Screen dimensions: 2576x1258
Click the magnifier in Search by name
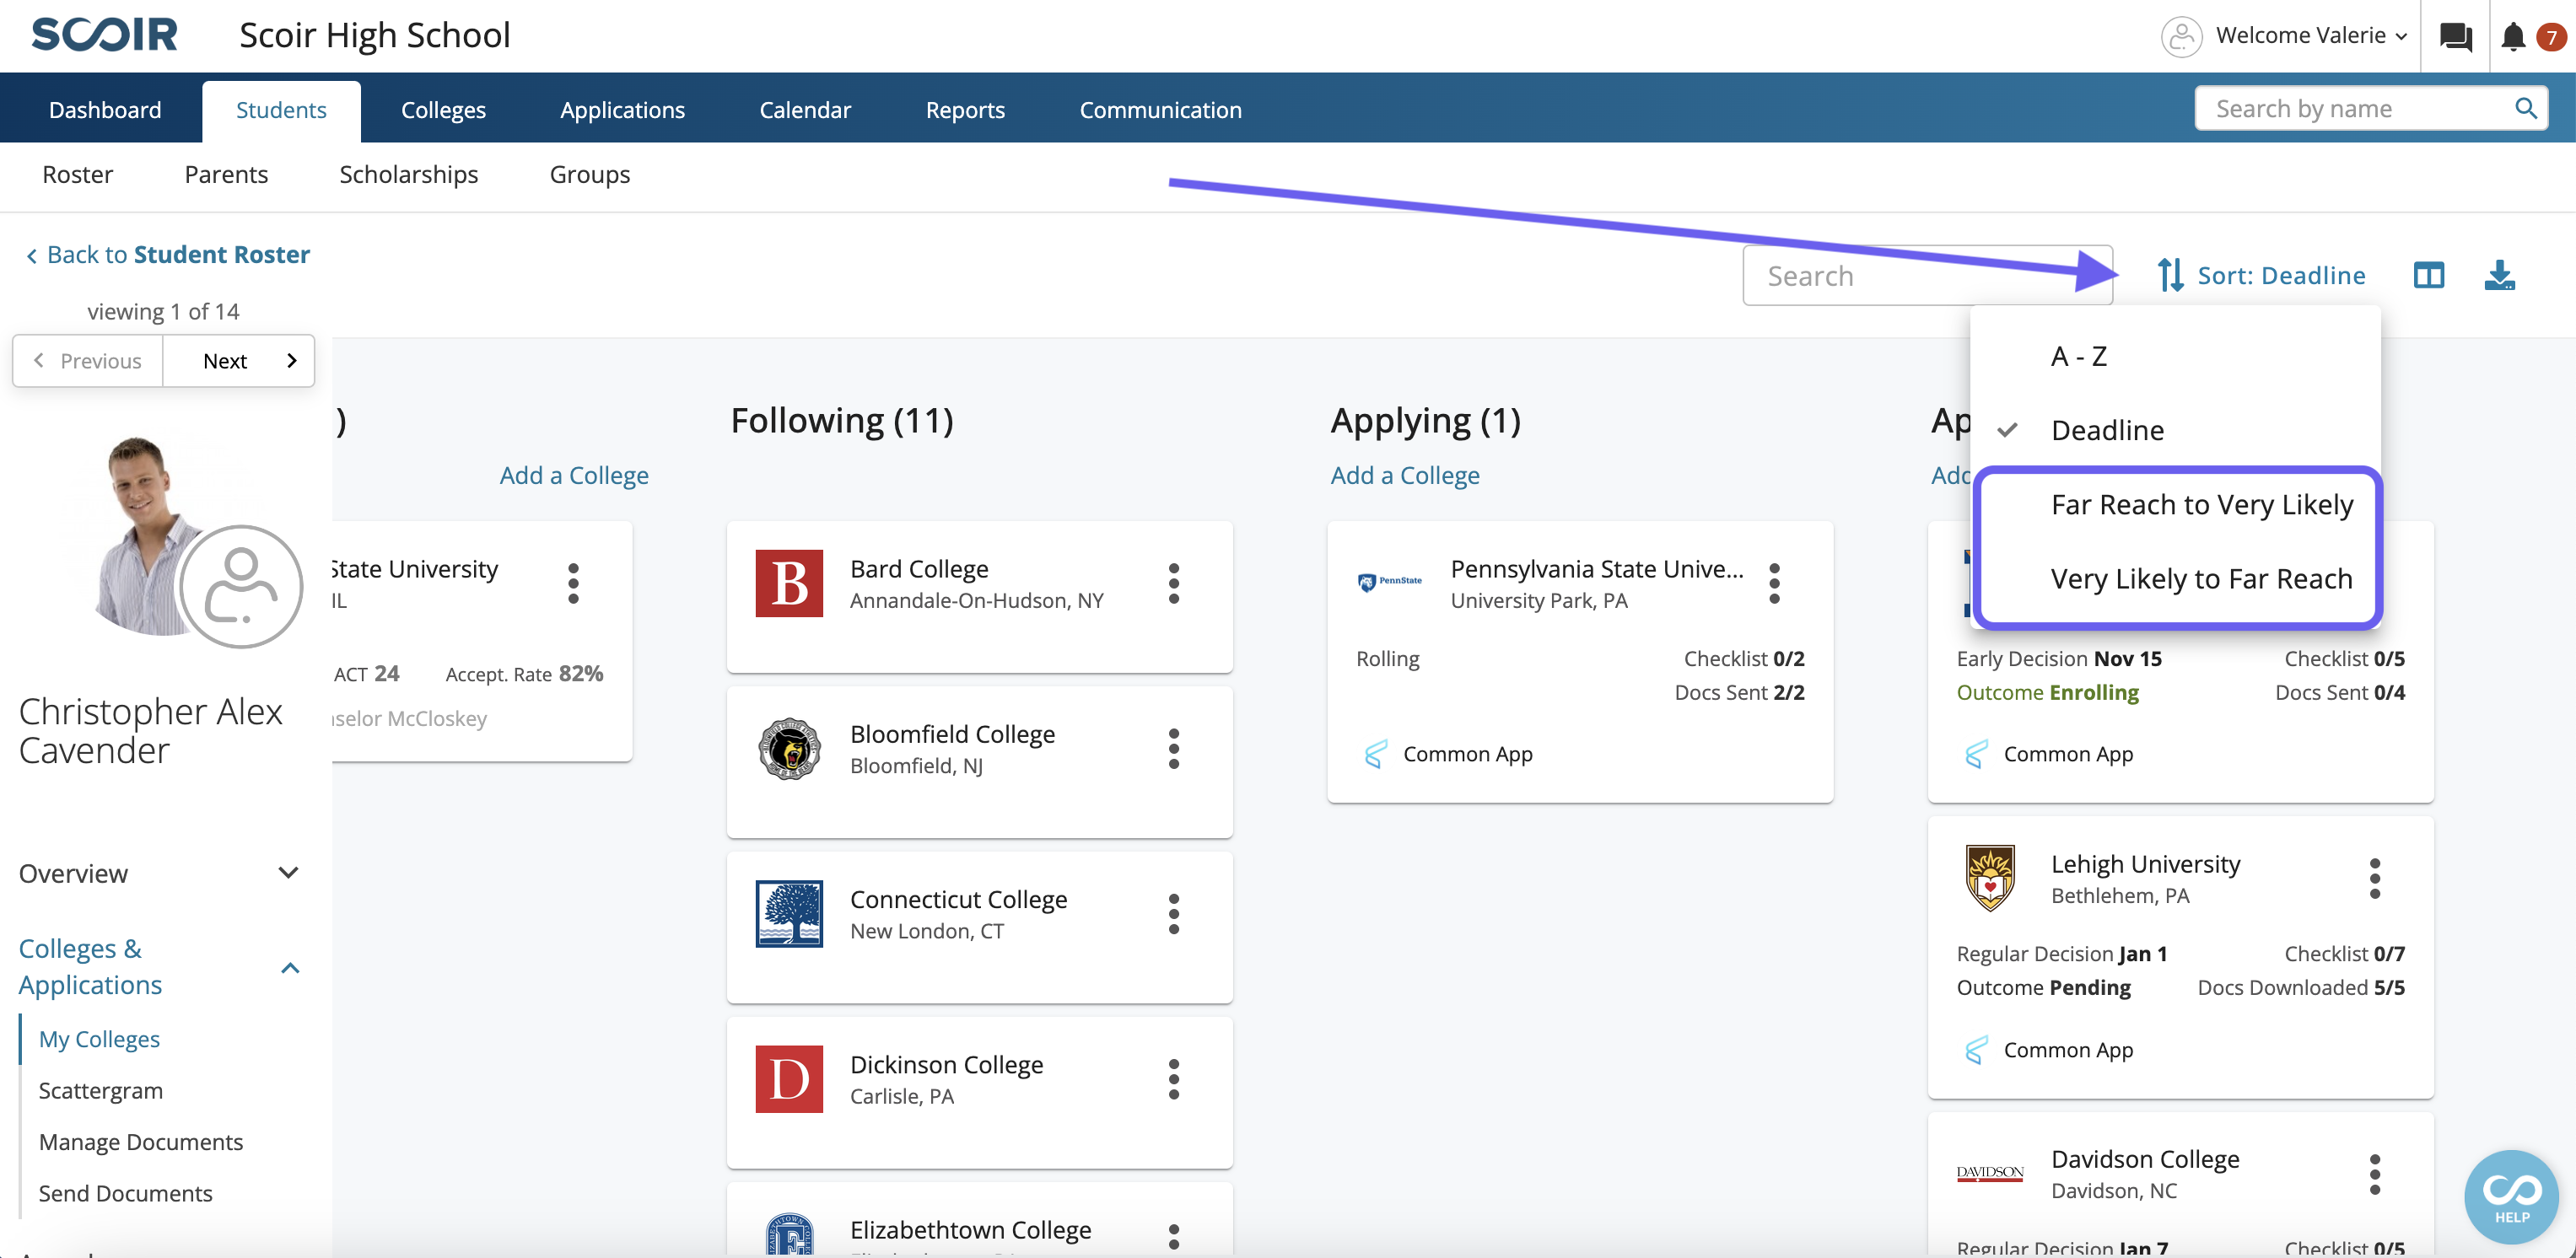2526,108
